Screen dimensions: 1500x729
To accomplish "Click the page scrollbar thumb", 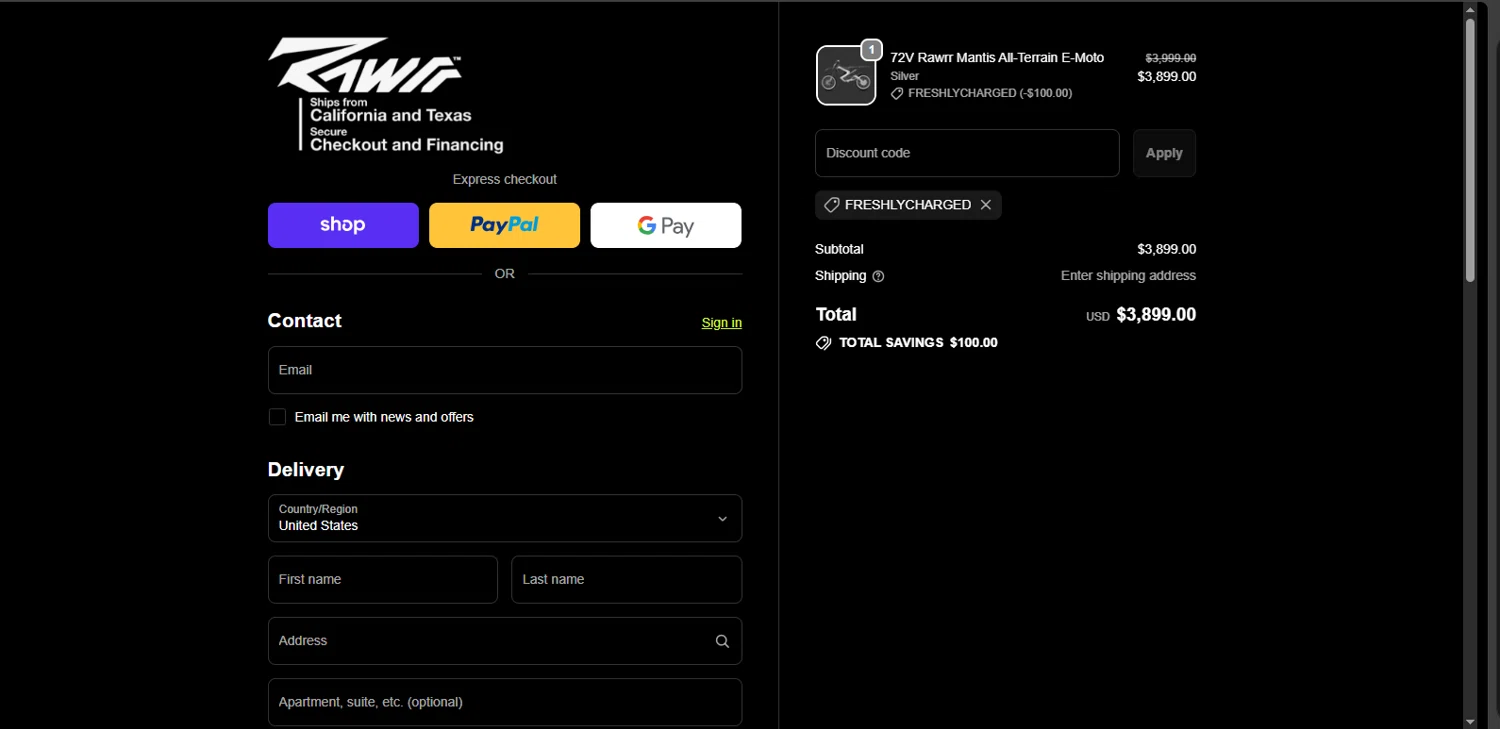I will click(1470, 150).
